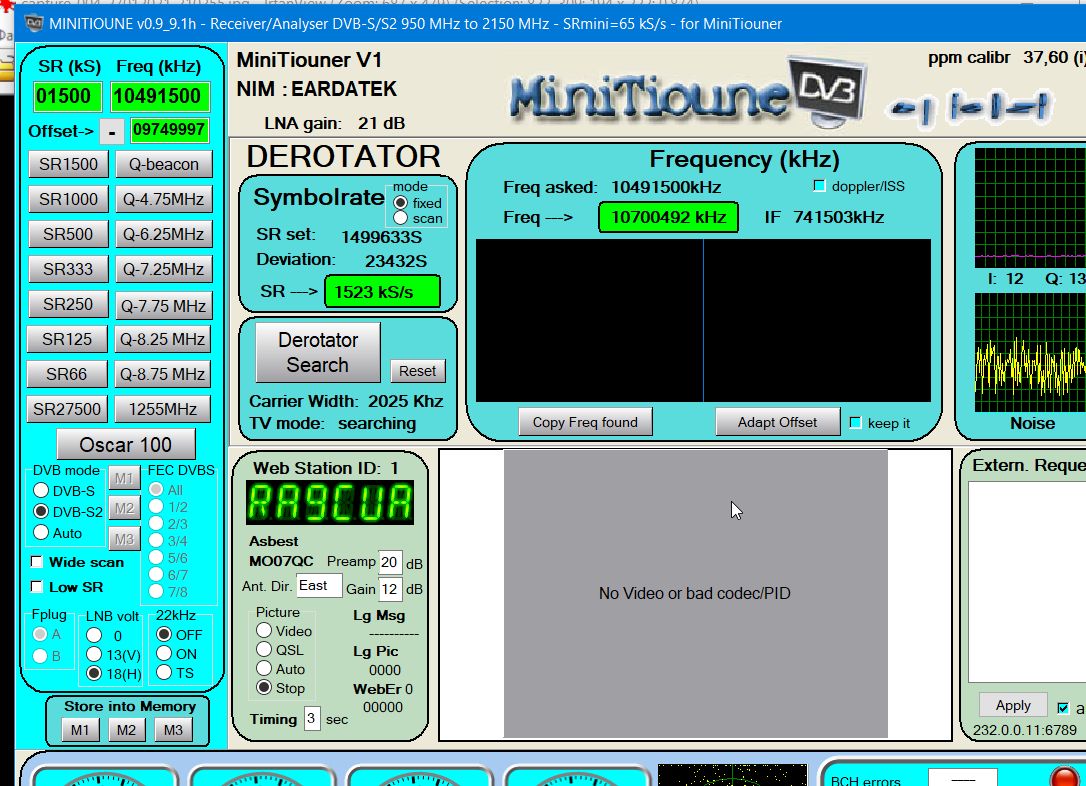The width and height of the screenshot is (1086, 786).
Task: Click the MiniTioune app icon in title bar
Action: click(x=33, y=24)
